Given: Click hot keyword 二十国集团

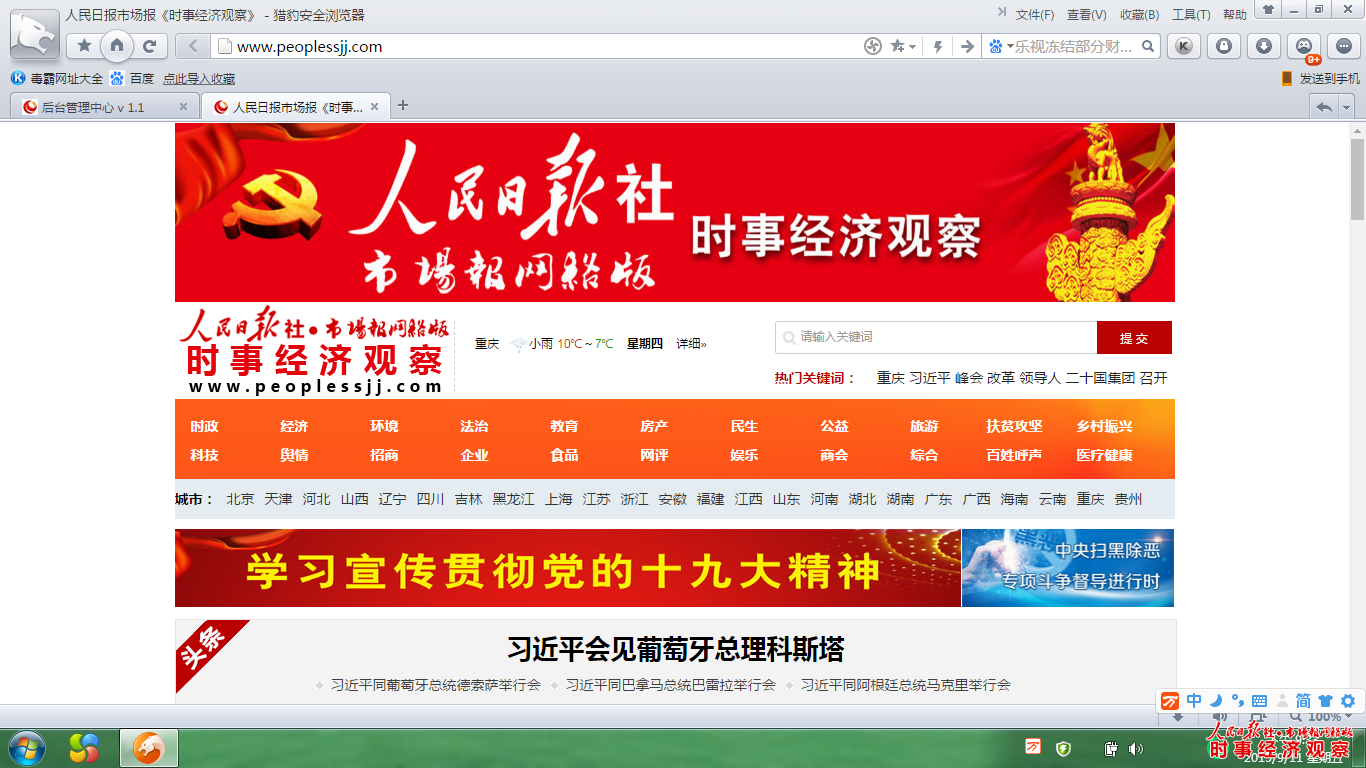Looking at the screenshot, I should [x=1100, y=378].
